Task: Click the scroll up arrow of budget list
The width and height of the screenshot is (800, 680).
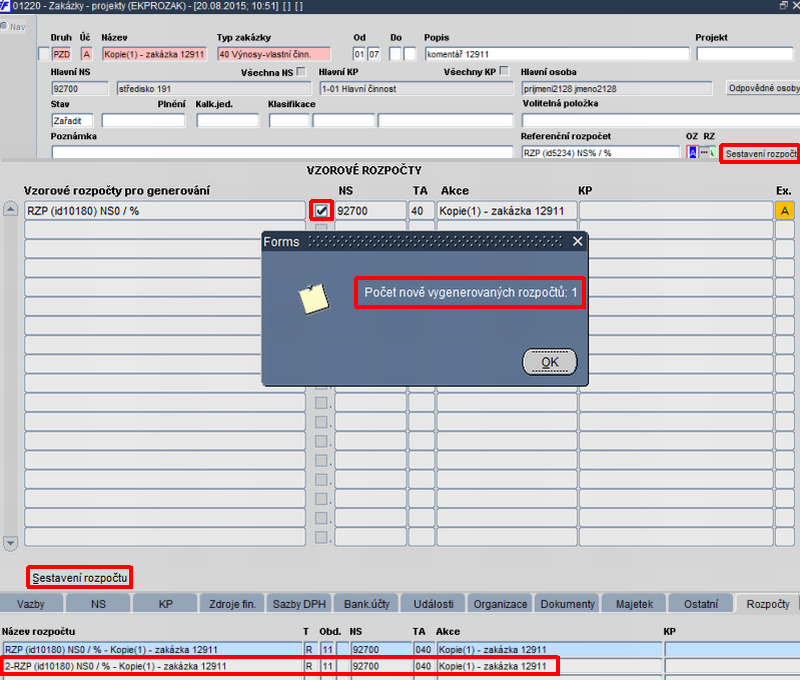Action: 10,209
